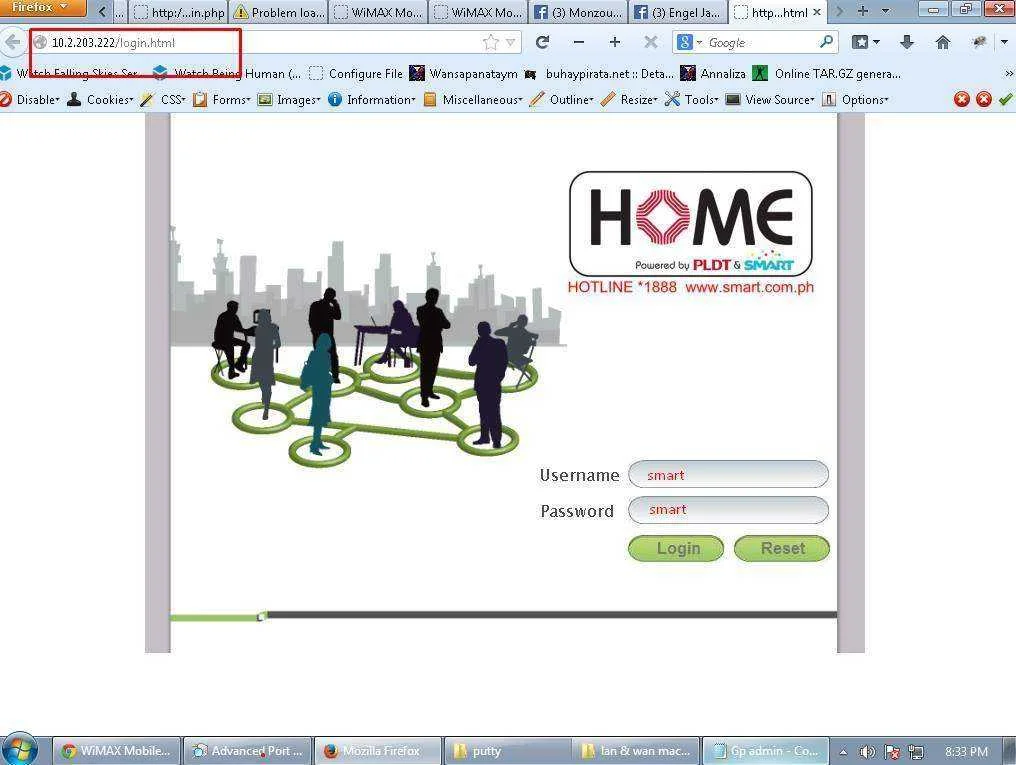Open the Downloads arrow button
Viewport: 1016px width, 765px height.
click(907, 43)
